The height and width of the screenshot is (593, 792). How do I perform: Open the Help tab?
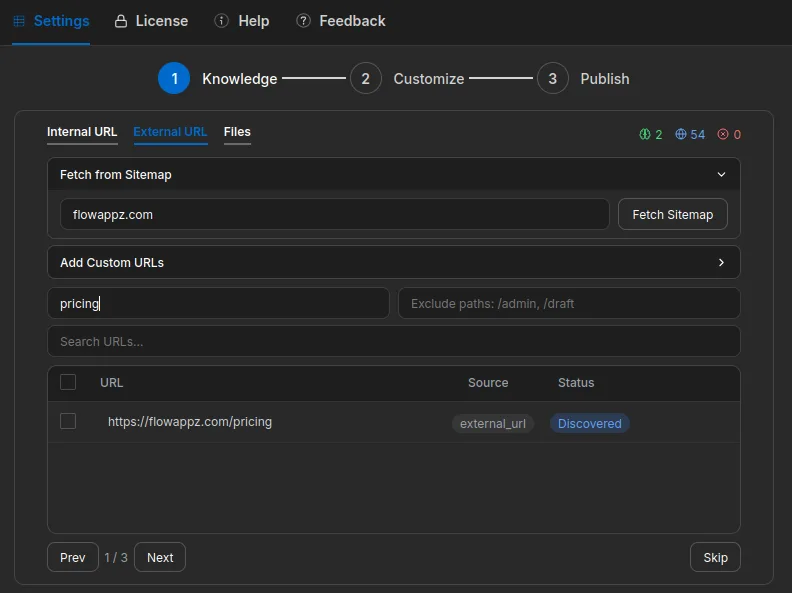(x=241, y=21)
